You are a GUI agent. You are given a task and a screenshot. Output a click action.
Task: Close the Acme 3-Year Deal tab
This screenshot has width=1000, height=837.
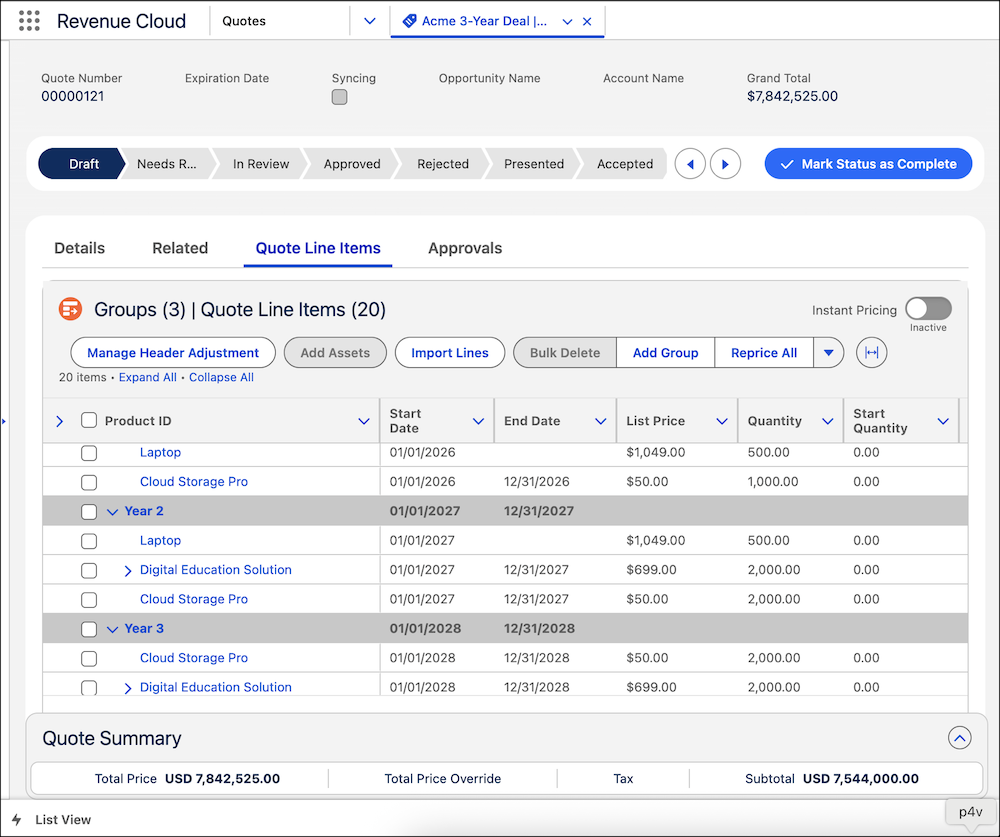pos(587,21)
